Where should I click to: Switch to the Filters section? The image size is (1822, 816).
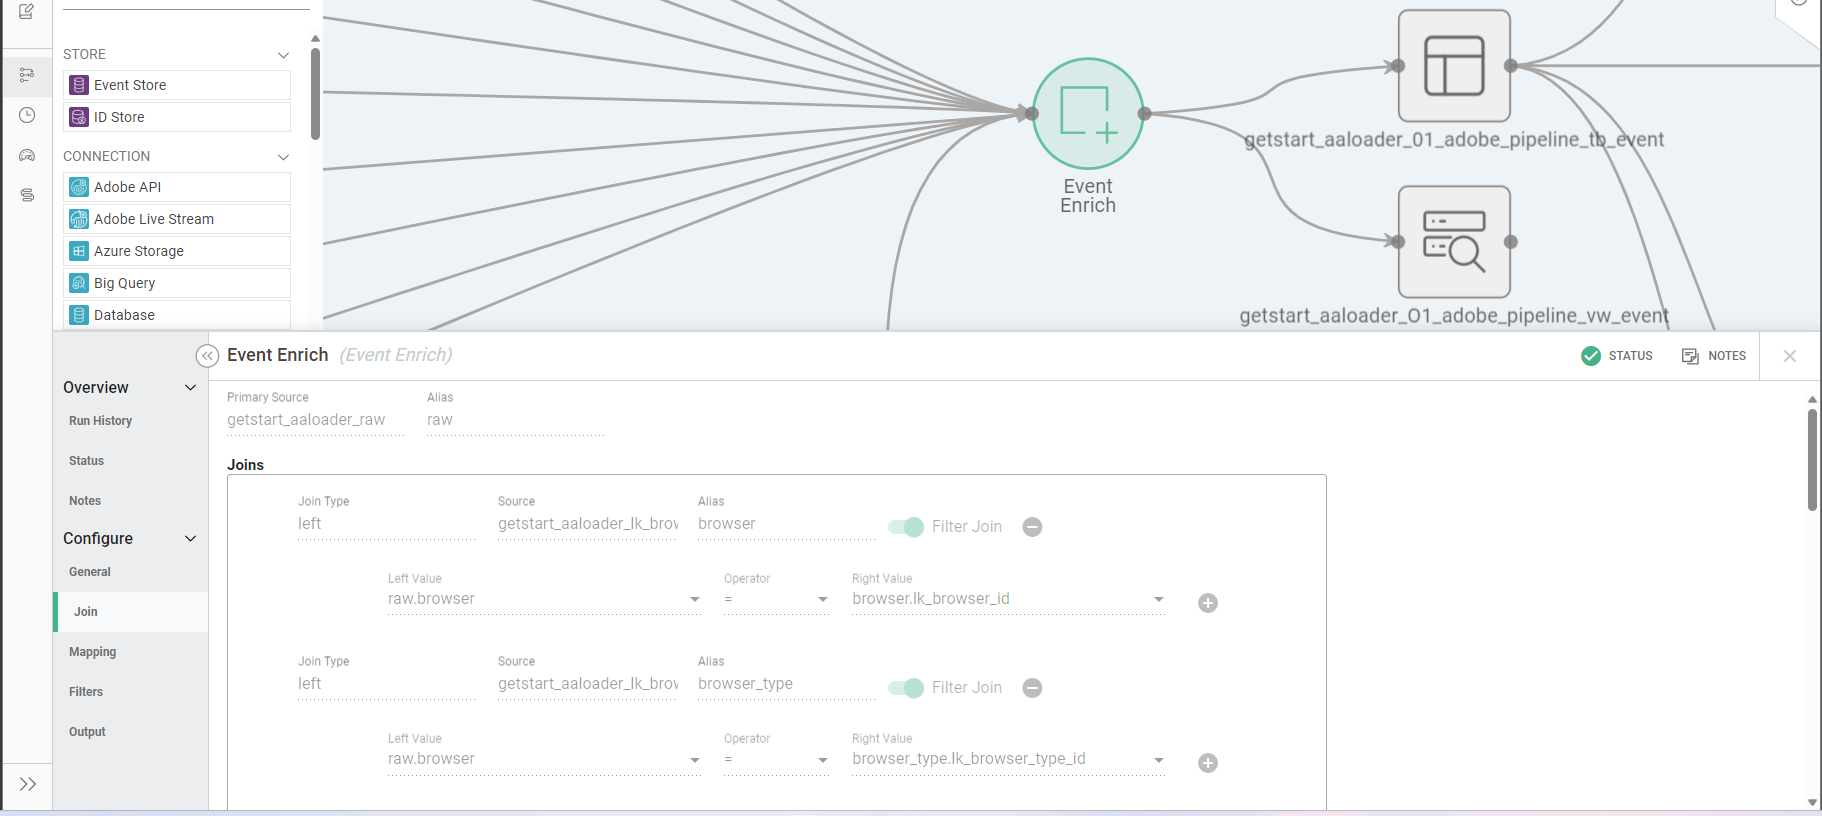point(86,692)
